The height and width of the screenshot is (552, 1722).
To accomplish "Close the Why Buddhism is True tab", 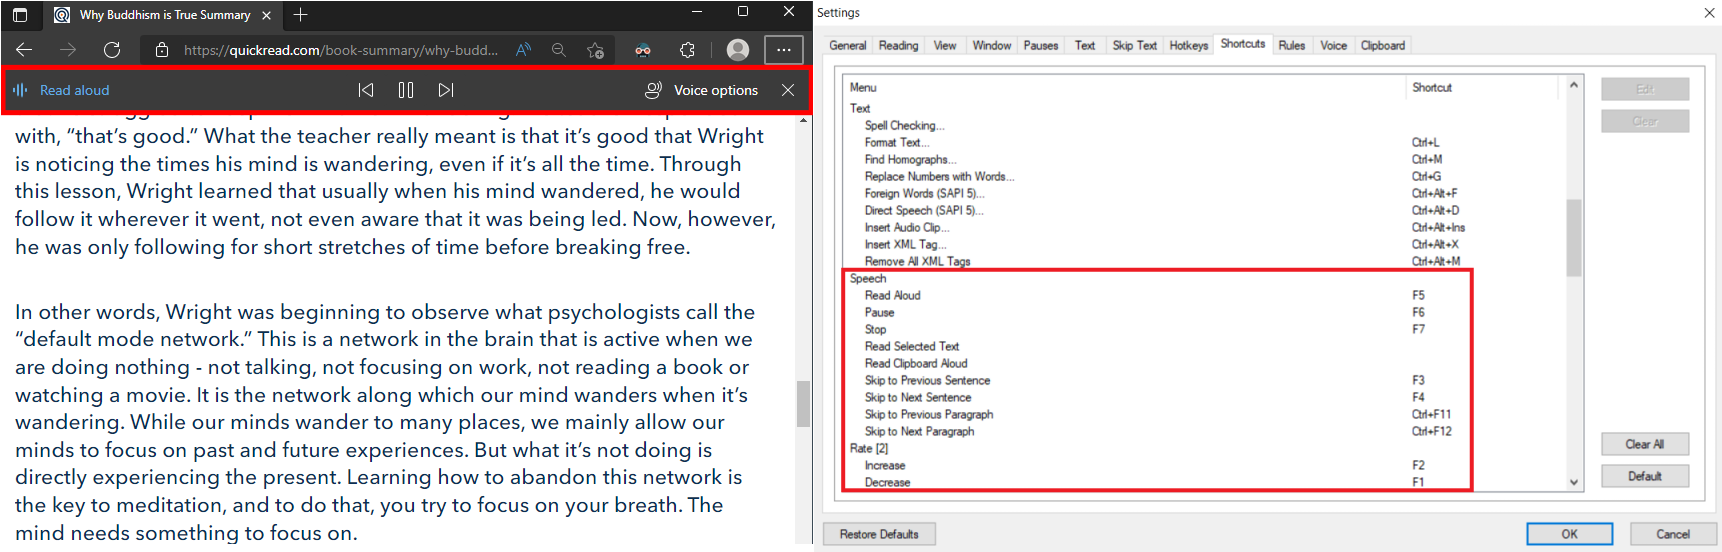I will click(x=266, y=15).
